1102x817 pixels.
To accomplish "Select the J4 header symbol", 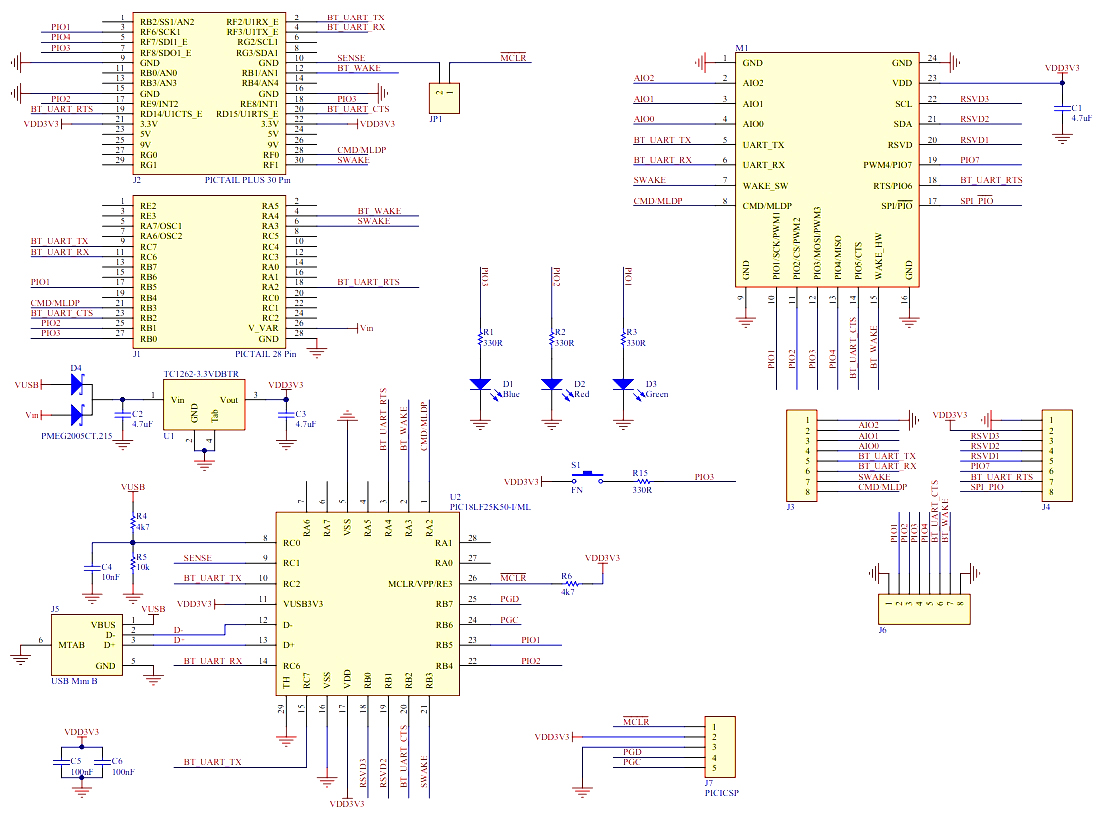I will pyautogui.click(x=1057, y=456).
